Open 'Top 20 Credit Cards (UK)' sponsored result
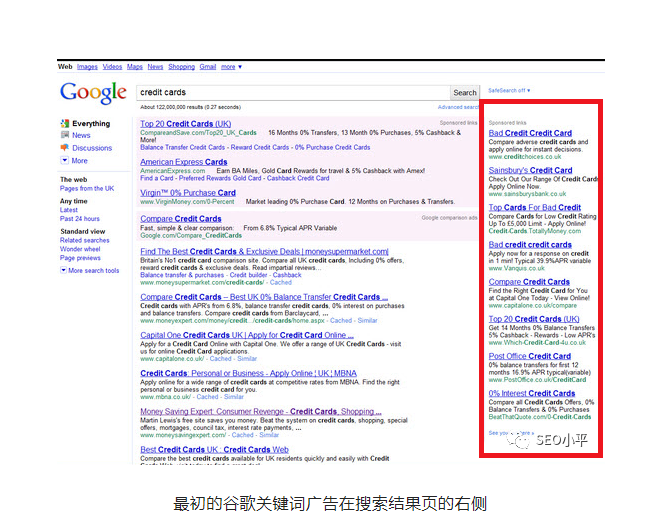The image size is (669, 517). (x=186, y=124)
